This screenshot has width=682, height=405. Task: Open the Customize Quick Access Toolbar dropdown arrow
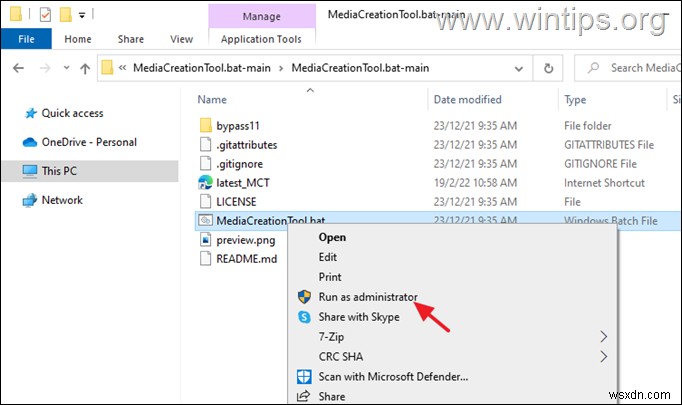pyautogui.click(x=82, y=15)
